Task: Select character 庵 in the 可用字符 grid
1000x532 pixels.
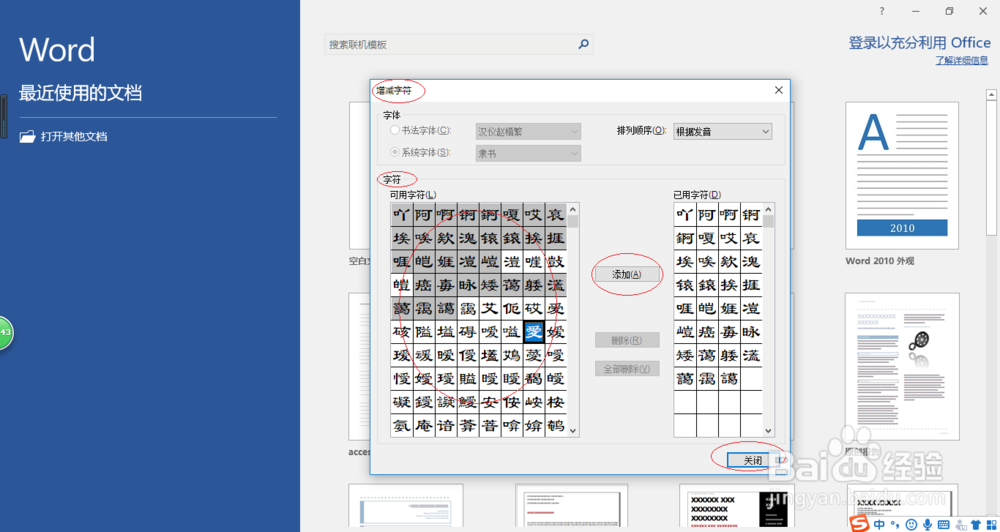Action: (423, 425)
